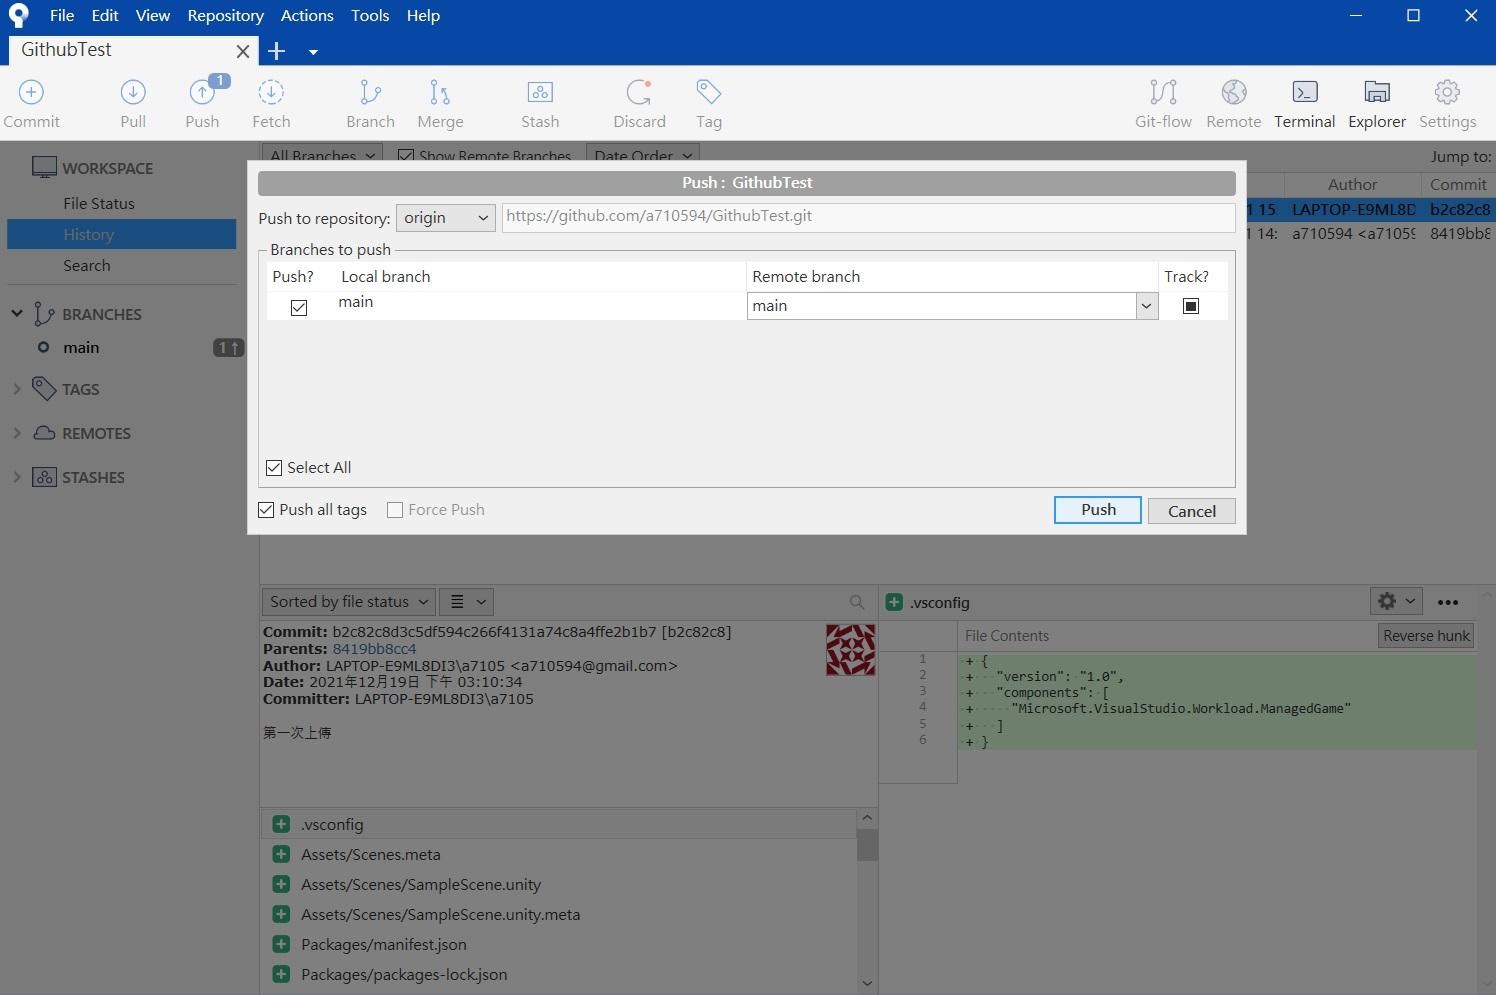Toggle the Track checkbox for main

[1190, 306]
